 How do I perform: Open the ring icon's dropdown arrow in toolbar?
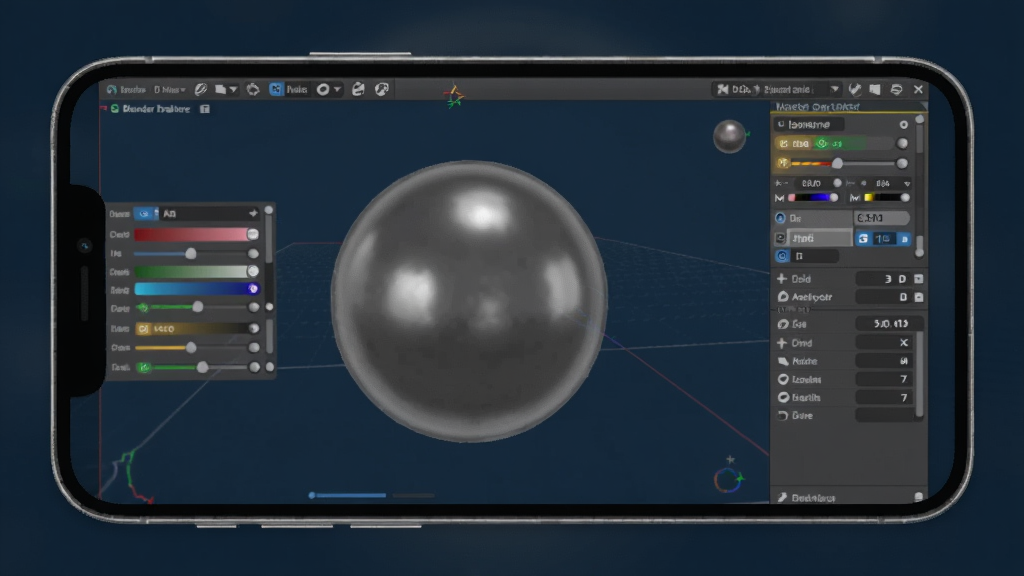(x=337, y=89)
